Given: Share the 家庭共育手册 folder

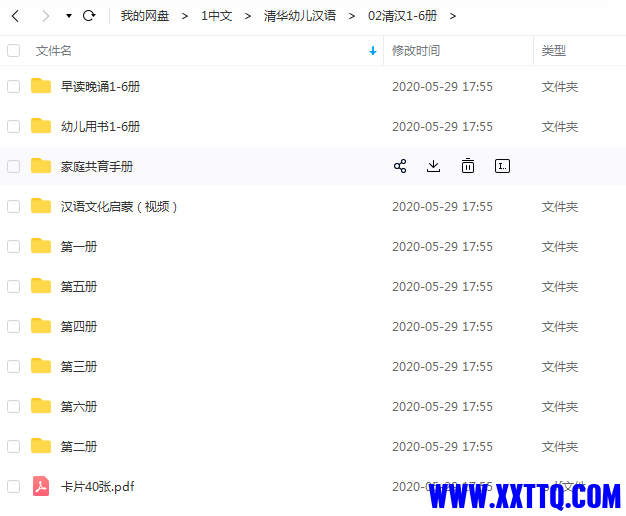Looking at the screenshot, I should click(x=400, y=166).
